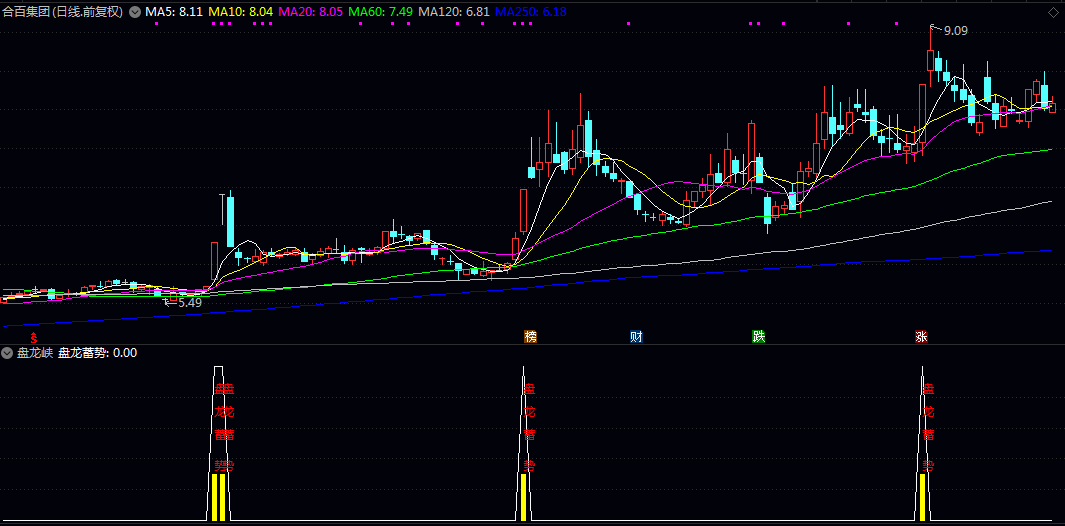Click the 盘龙蓄势: 0.00 indicator value label
The image size is (1065, 526).
[x=97, y=353]
